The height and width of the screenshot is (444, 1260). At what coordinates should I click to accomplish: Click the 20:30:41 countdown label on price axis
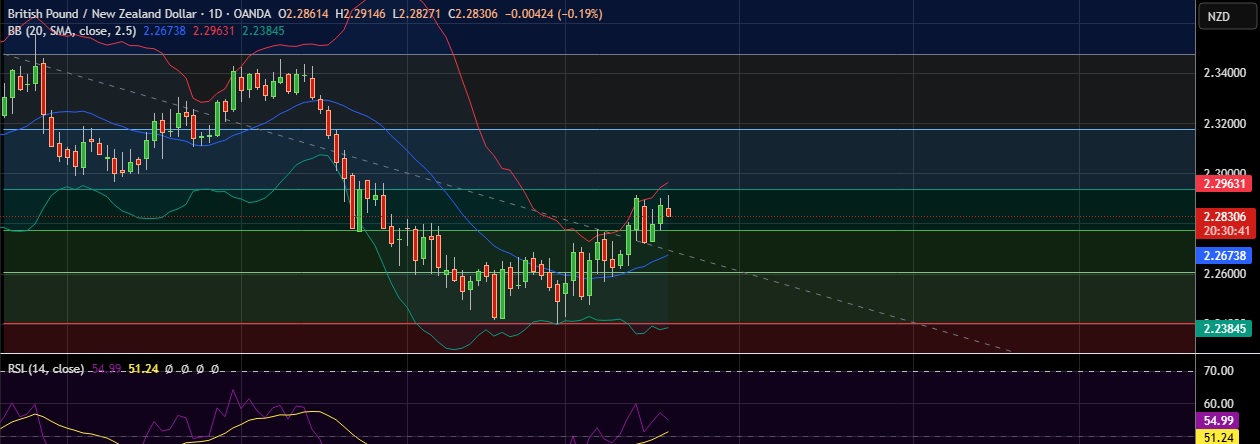(1225, 229)
